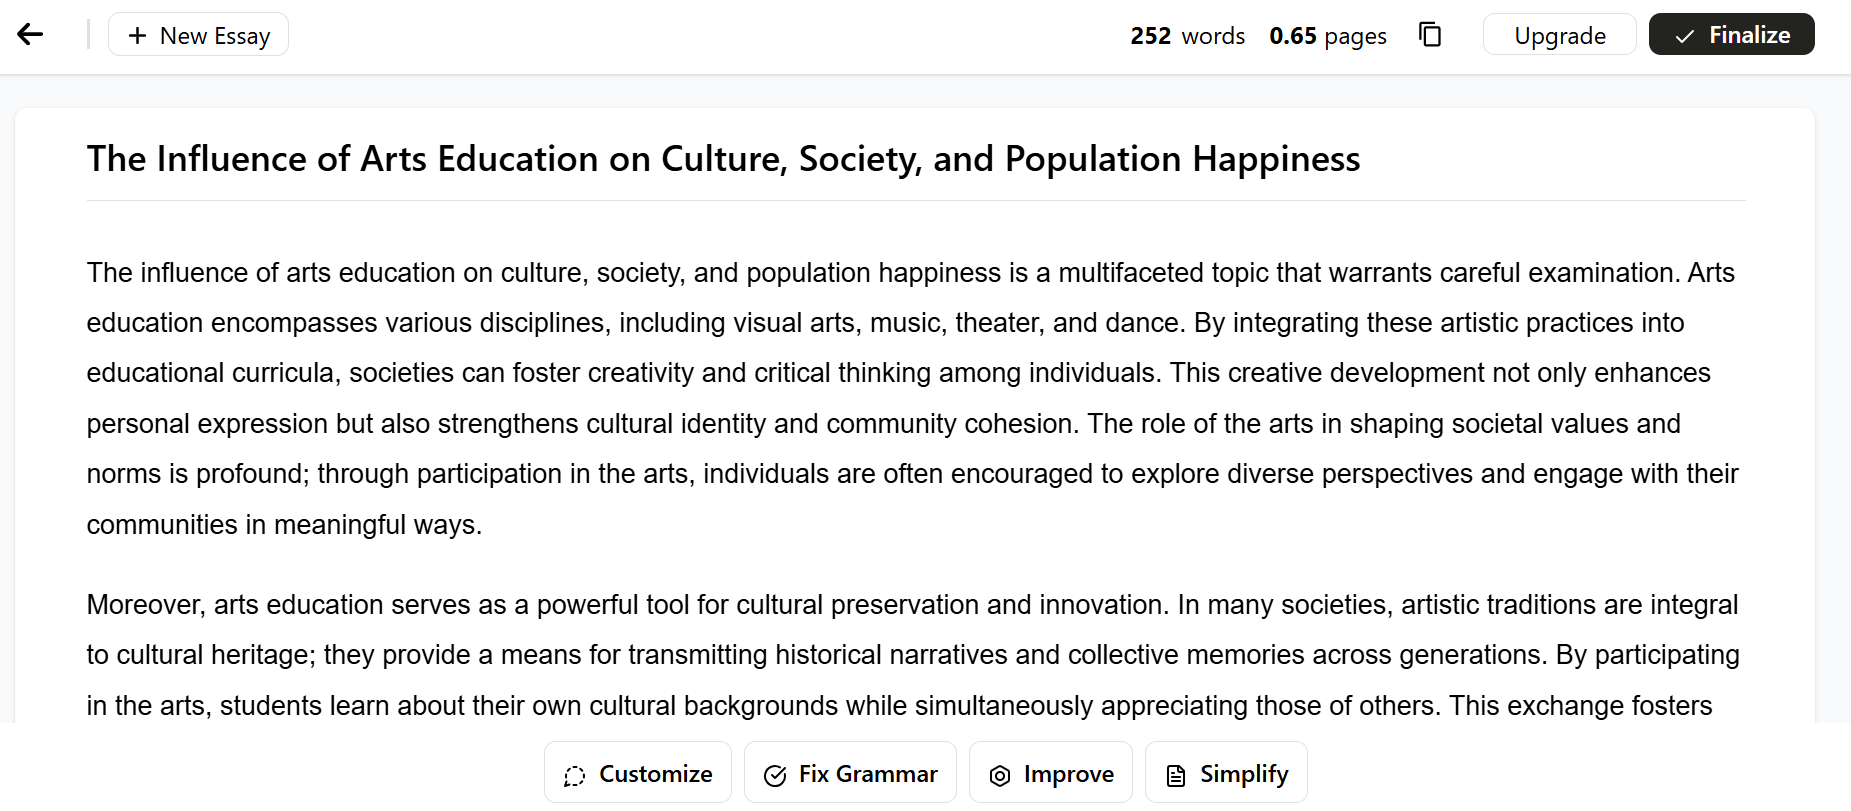This screenshot has width=1851, height=811.
Task: Click the Simplify document icon
Action: [1176, 775]
